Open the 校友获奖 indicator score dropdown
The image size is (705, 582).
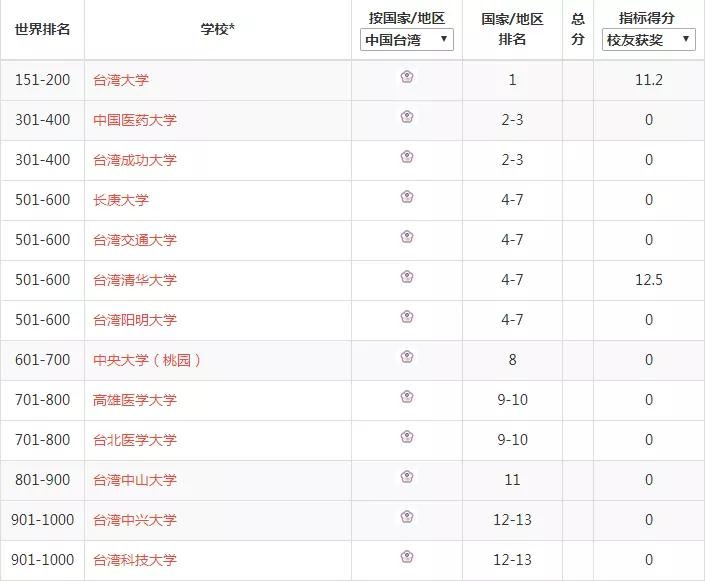tap(648, 40)
